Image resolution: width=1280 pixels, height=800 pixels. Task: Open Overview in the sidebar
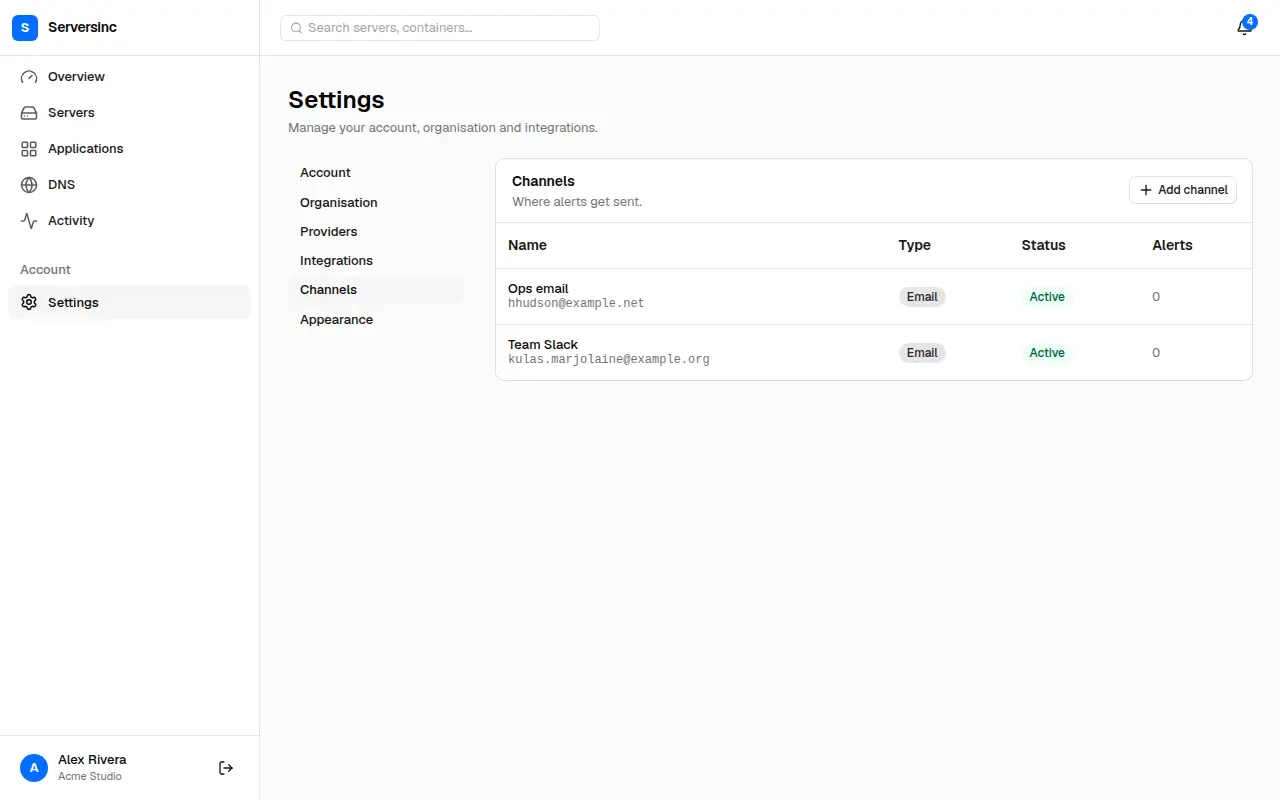click(129, 77)
